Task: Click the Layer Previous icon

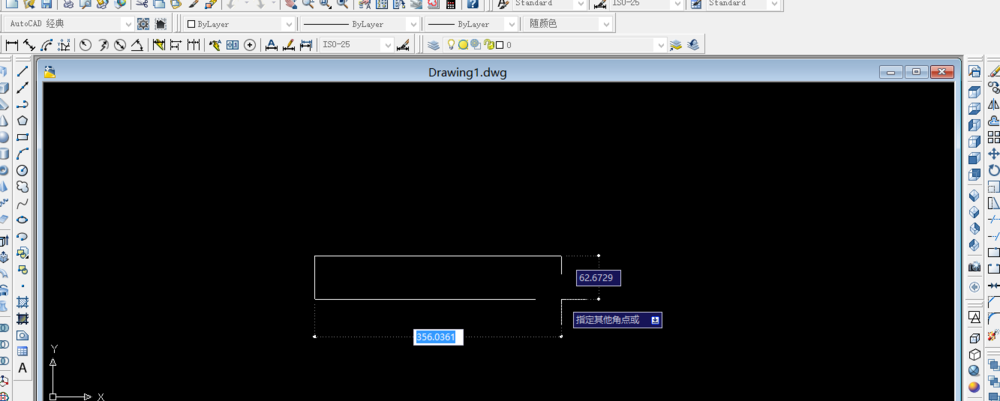Action: (693, 45)
